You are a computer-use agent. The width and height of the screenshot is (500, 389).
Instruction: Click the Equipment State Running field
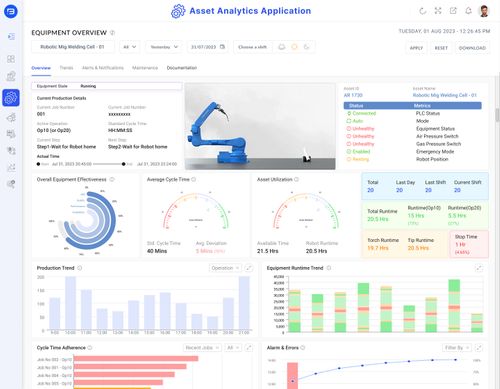click(107, 86)
